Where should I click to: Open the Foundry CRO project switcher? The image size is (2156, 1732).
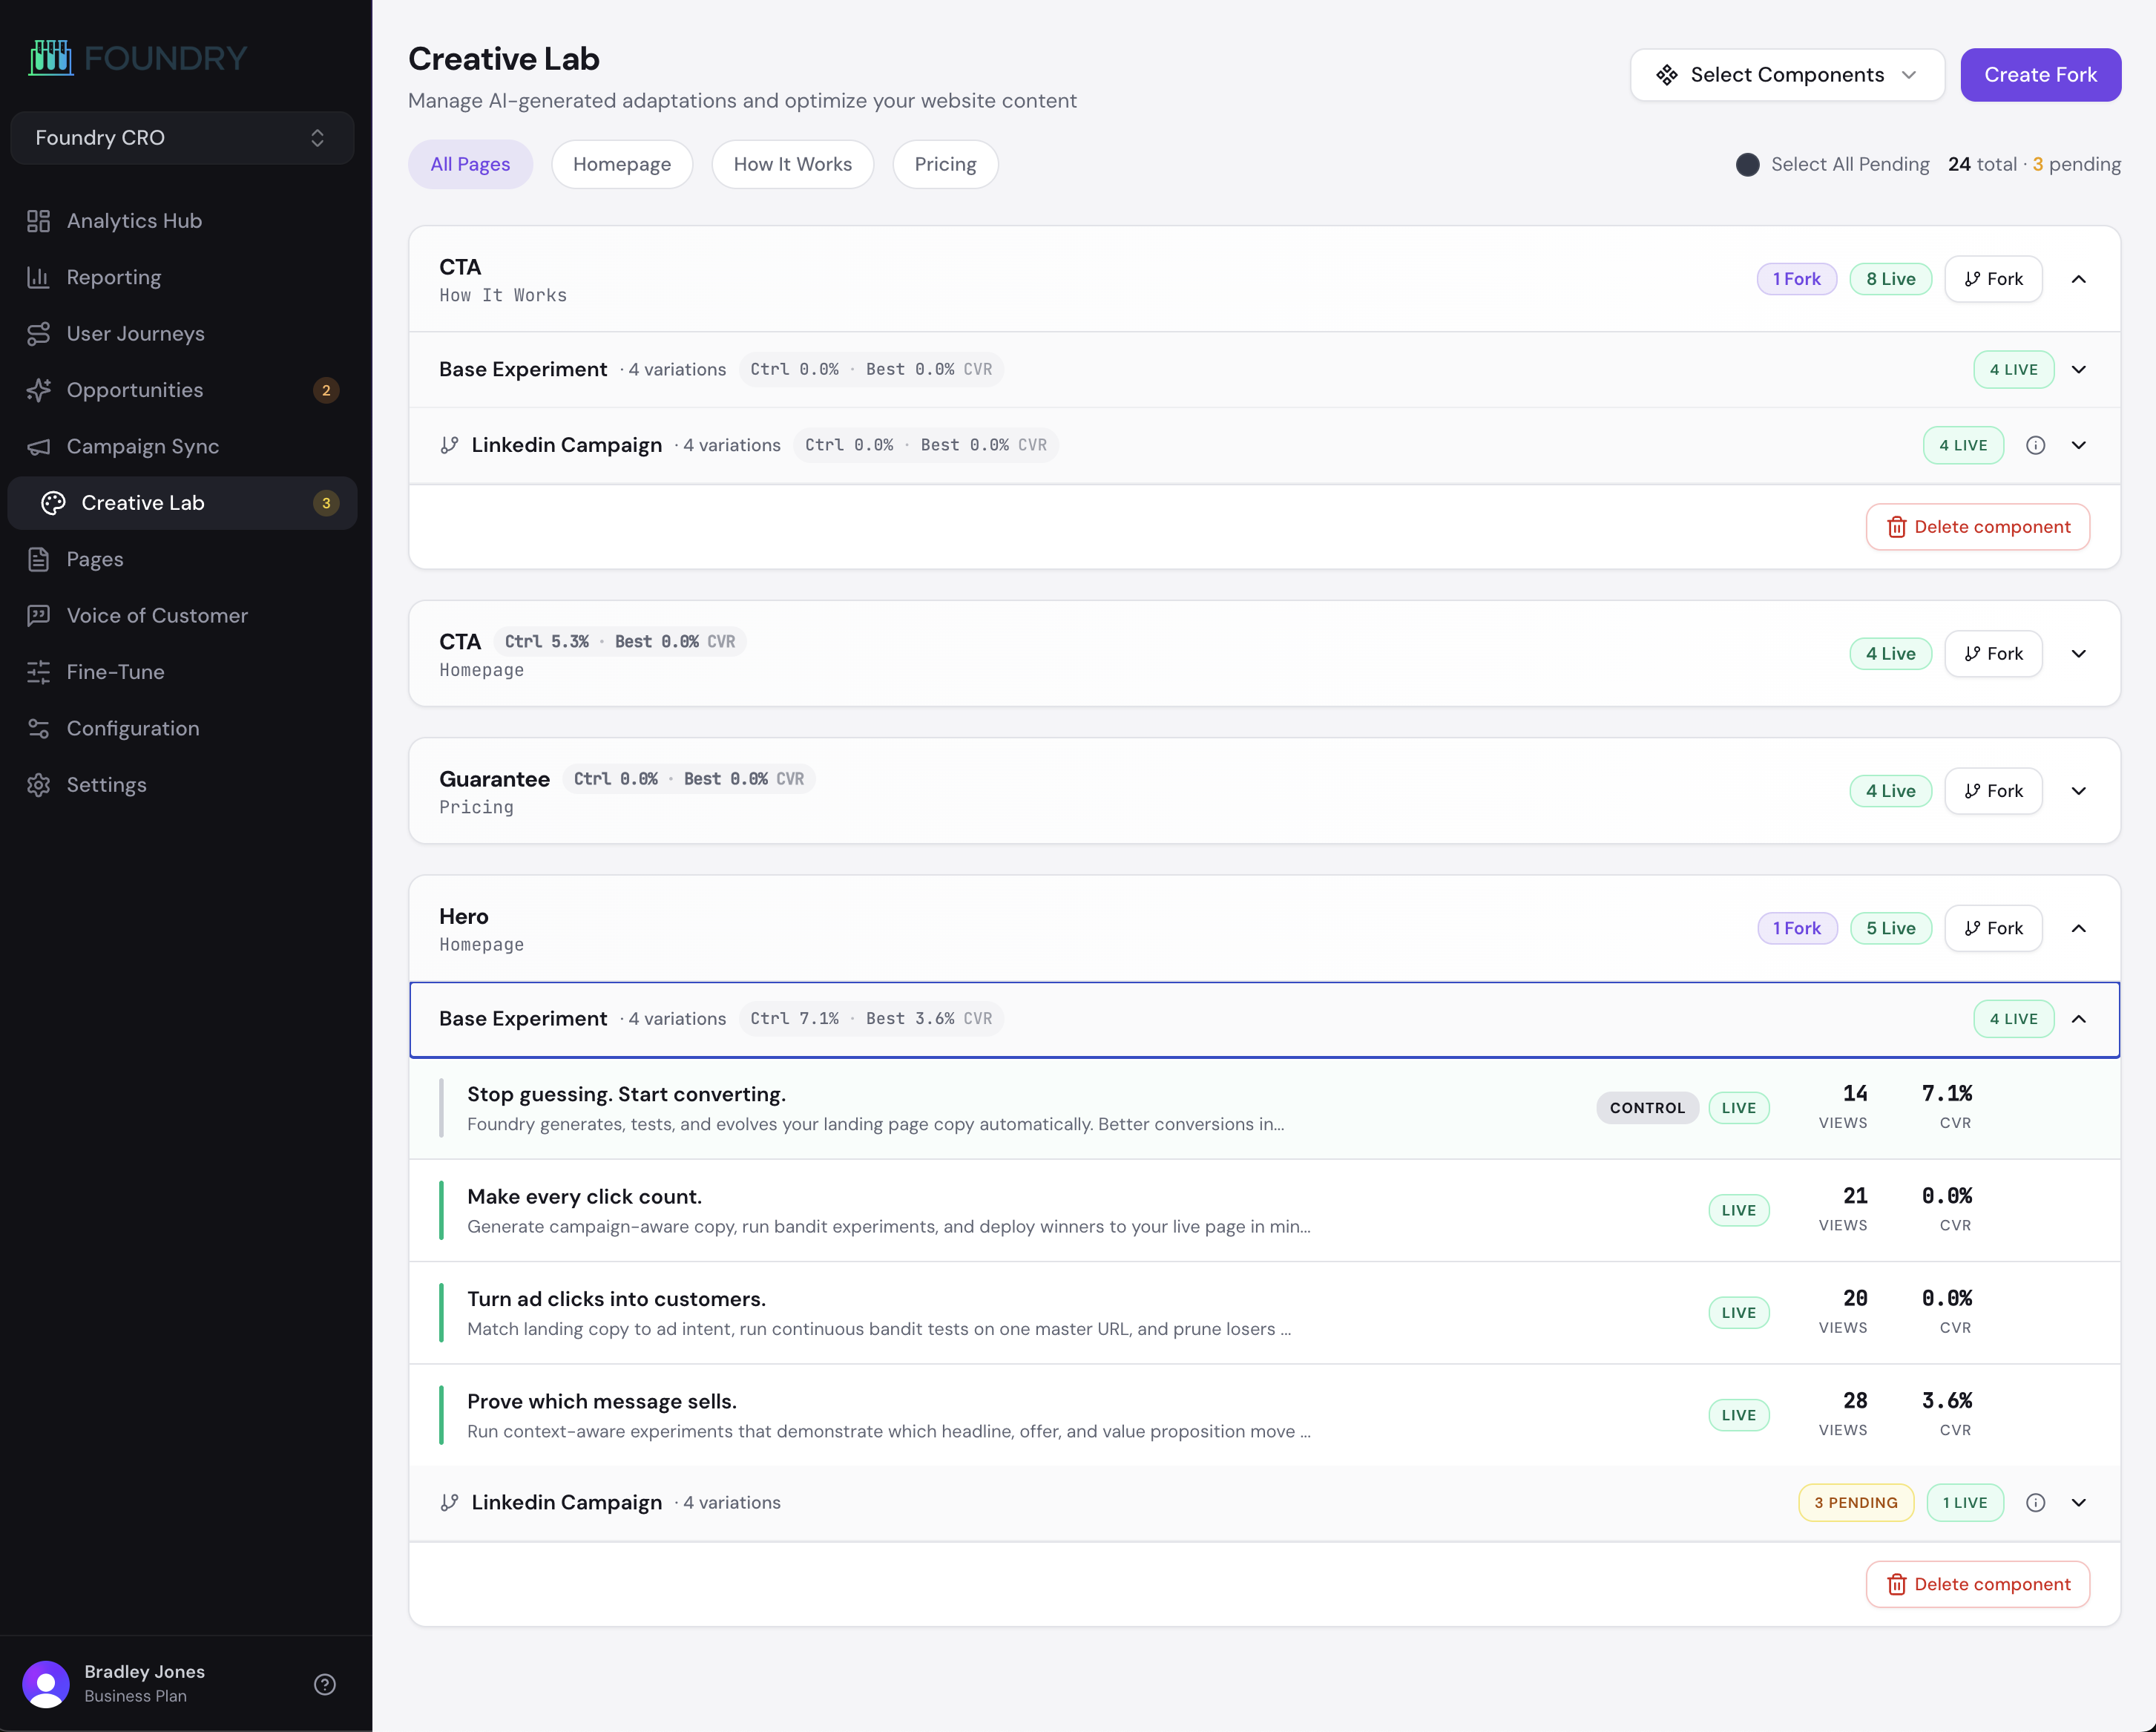pos(181,137)
